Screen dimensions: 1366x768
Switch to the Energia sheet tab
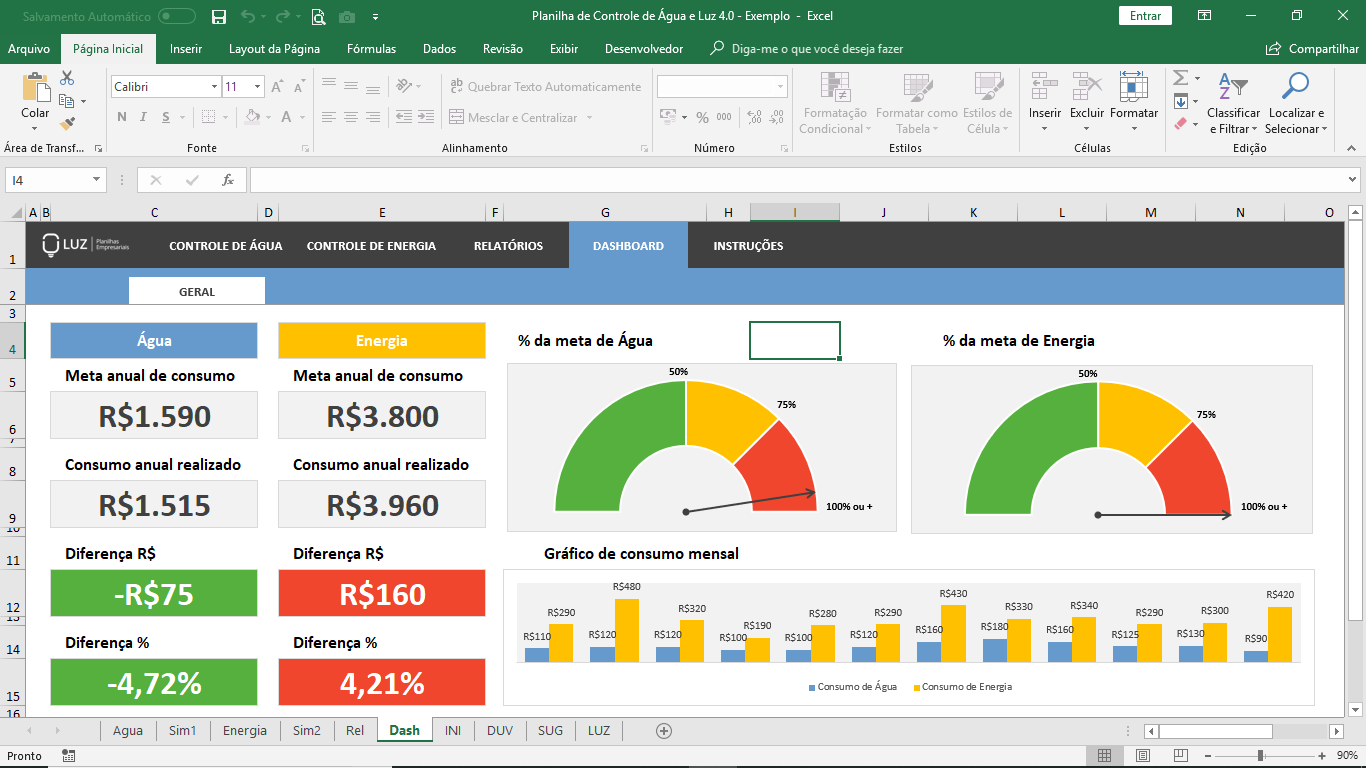pyautogui.click(x=245, y=731)
